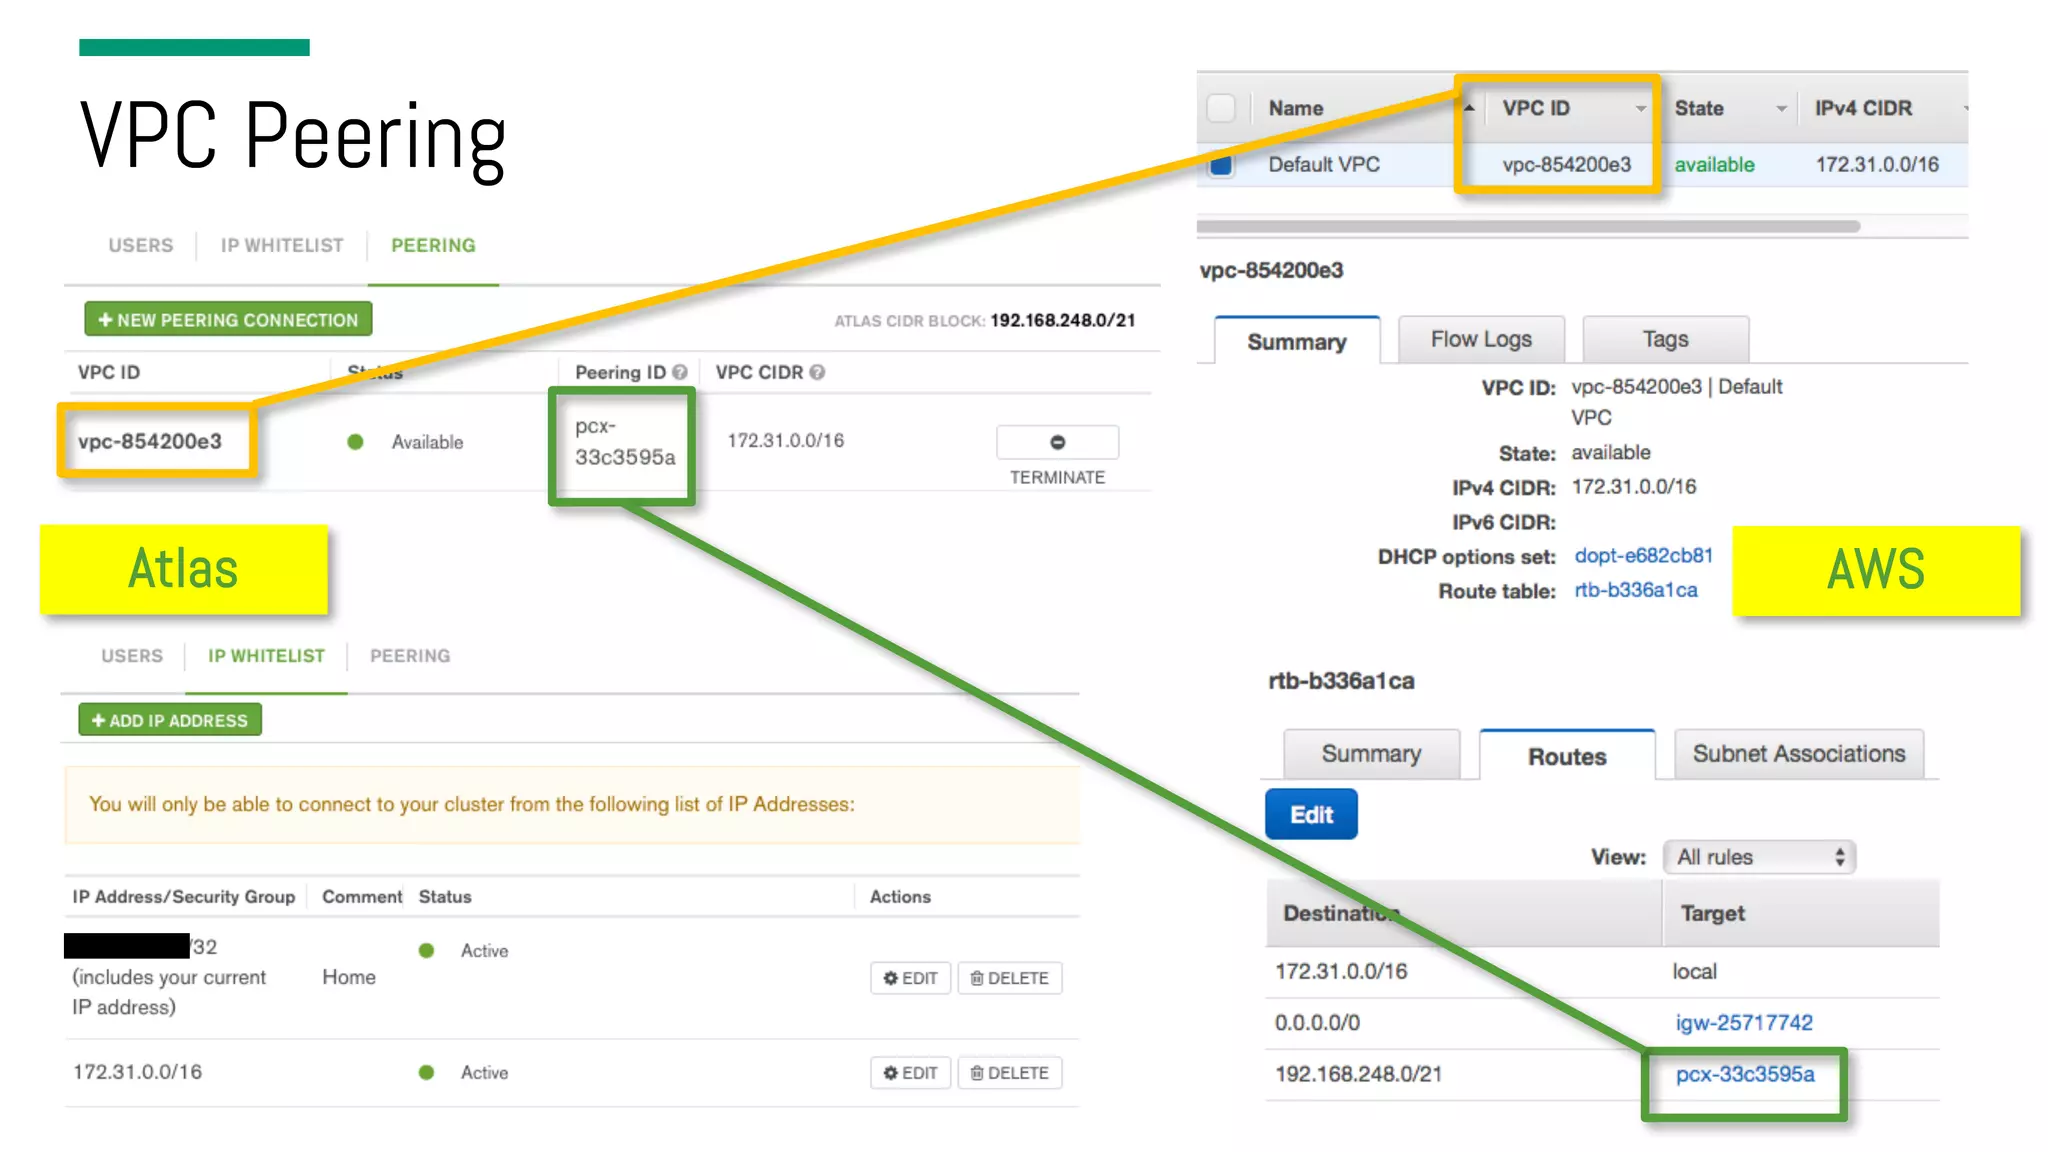
Task: Open the Users tab in Peering panel
Action: pos(141,245)
